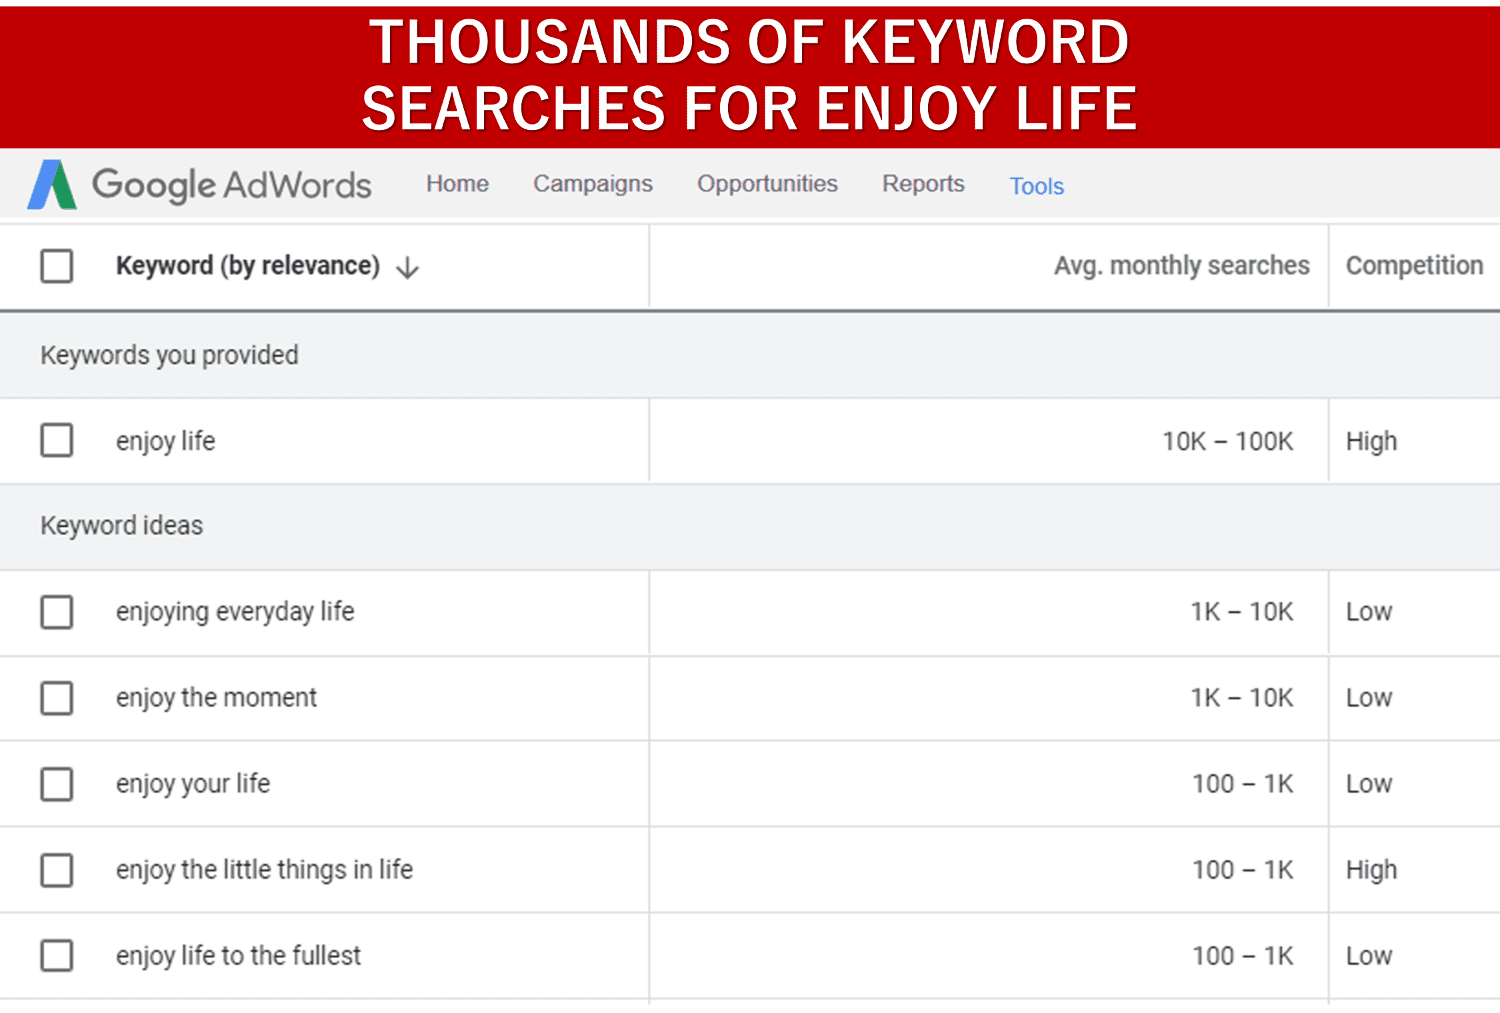
Task: Open the Home tab
Action: 457,184
